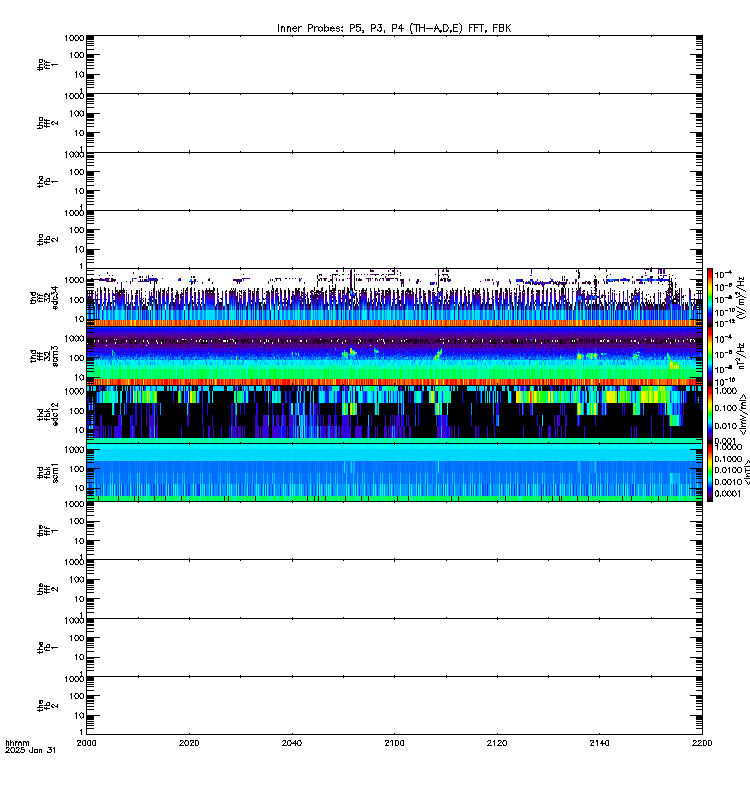The image size is (750, 800).
Task: Click the '<|nT|>' color bar unit label
Action: (x=746, y=472)
